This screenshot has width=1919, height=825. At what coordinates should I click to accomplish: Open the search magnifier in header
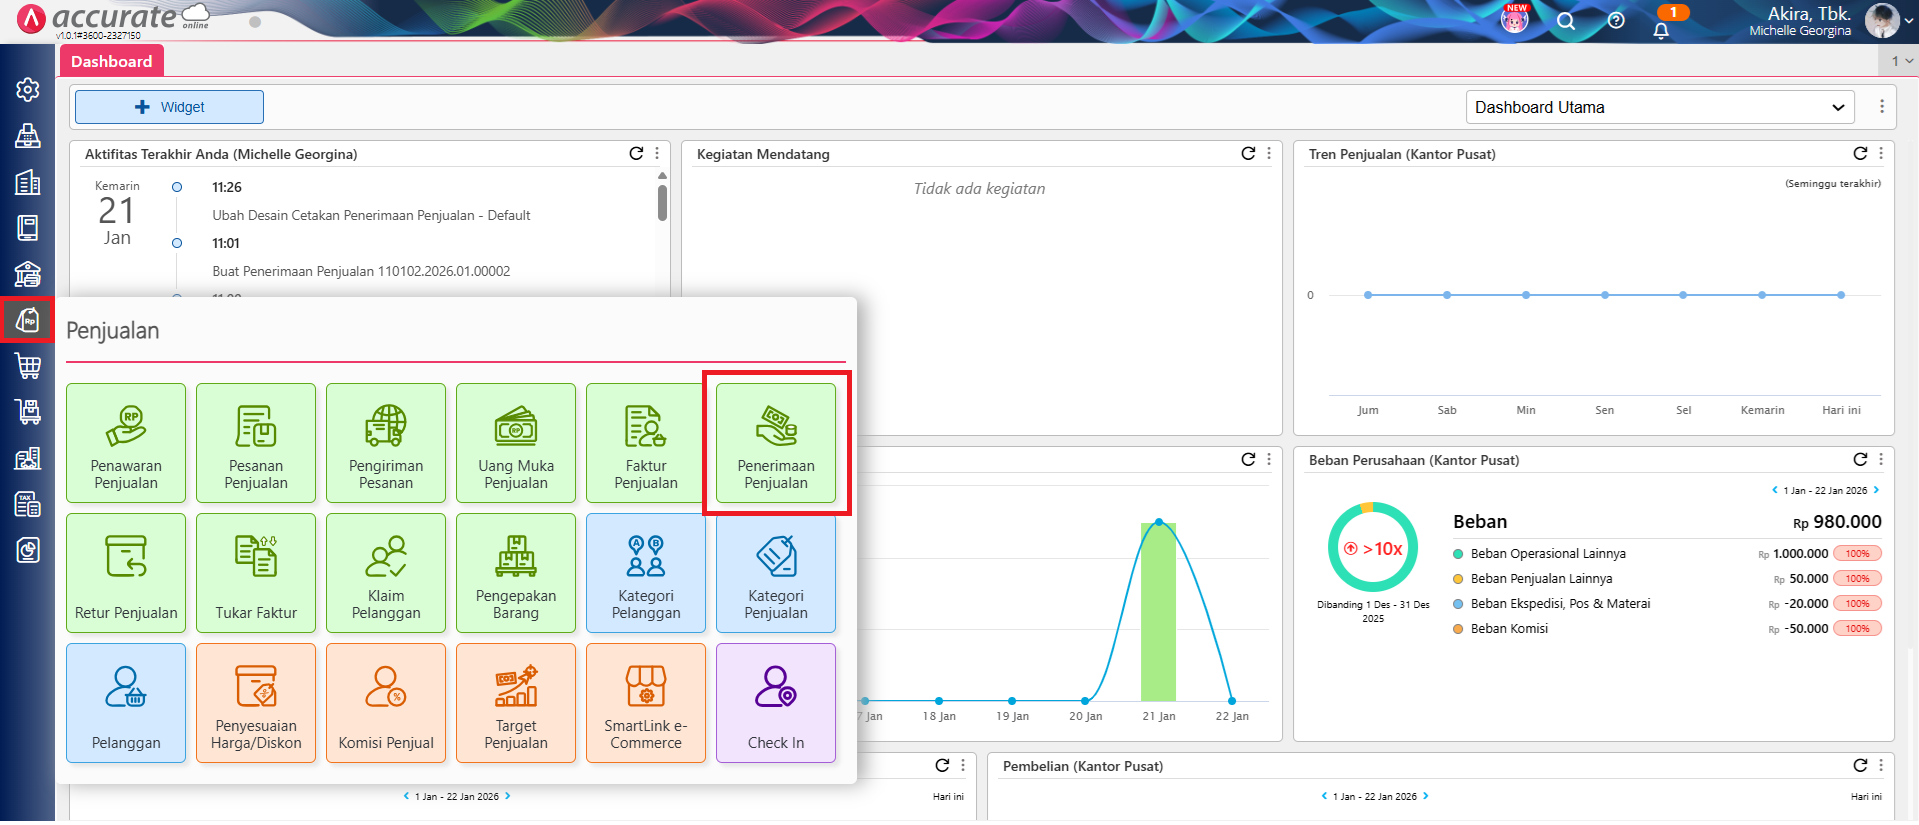[x=1566, y=21]
